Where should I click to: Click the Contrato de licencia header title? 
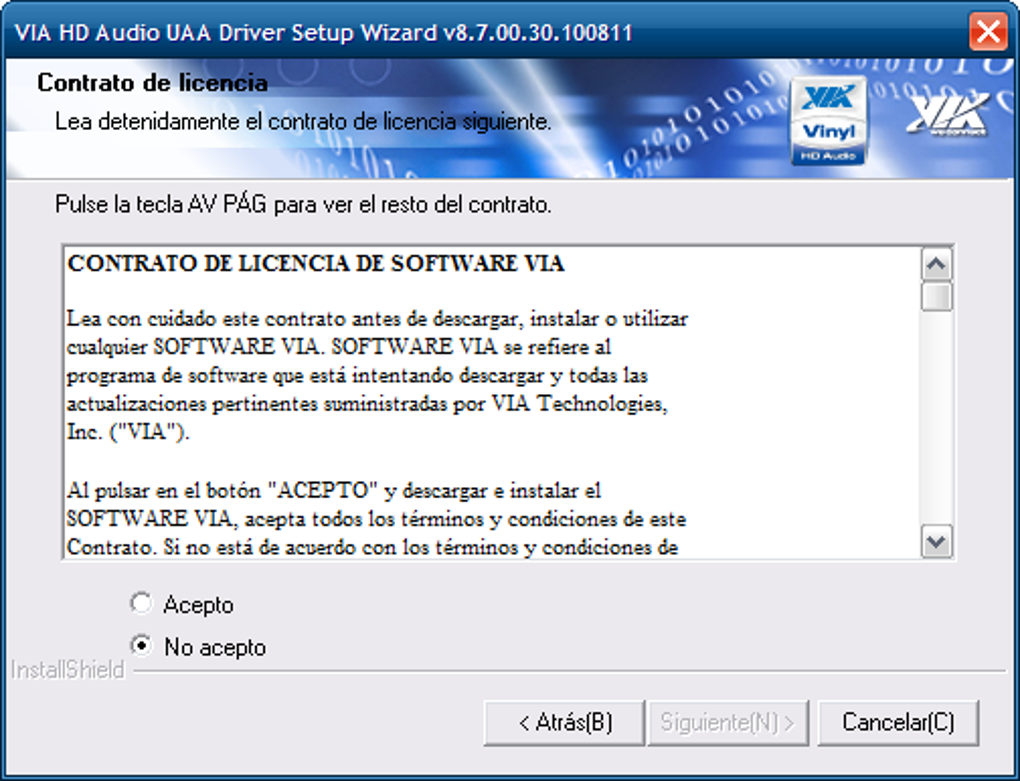click(x=152, y=83)
